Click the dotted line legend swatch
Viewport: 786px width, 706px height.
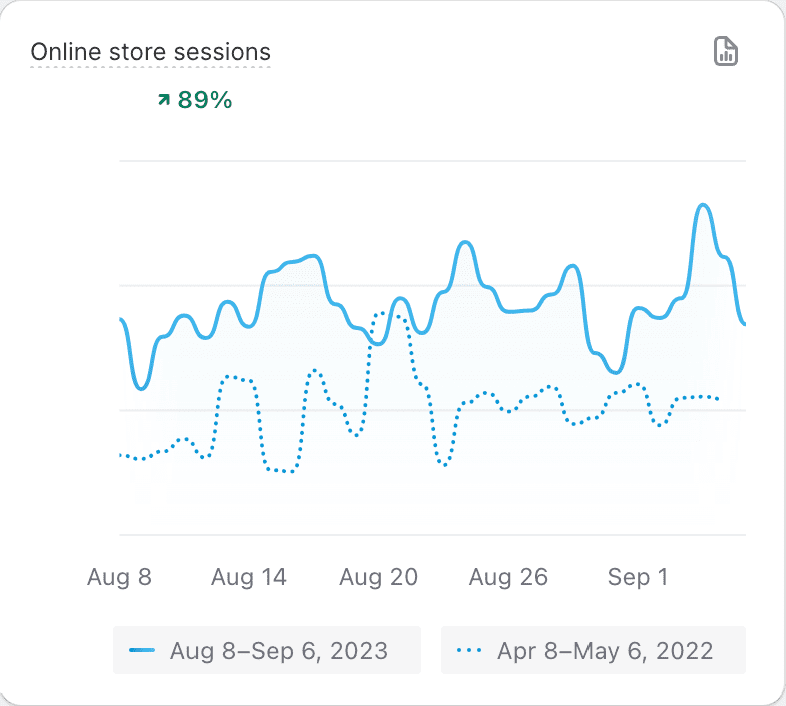pos(469,651)
